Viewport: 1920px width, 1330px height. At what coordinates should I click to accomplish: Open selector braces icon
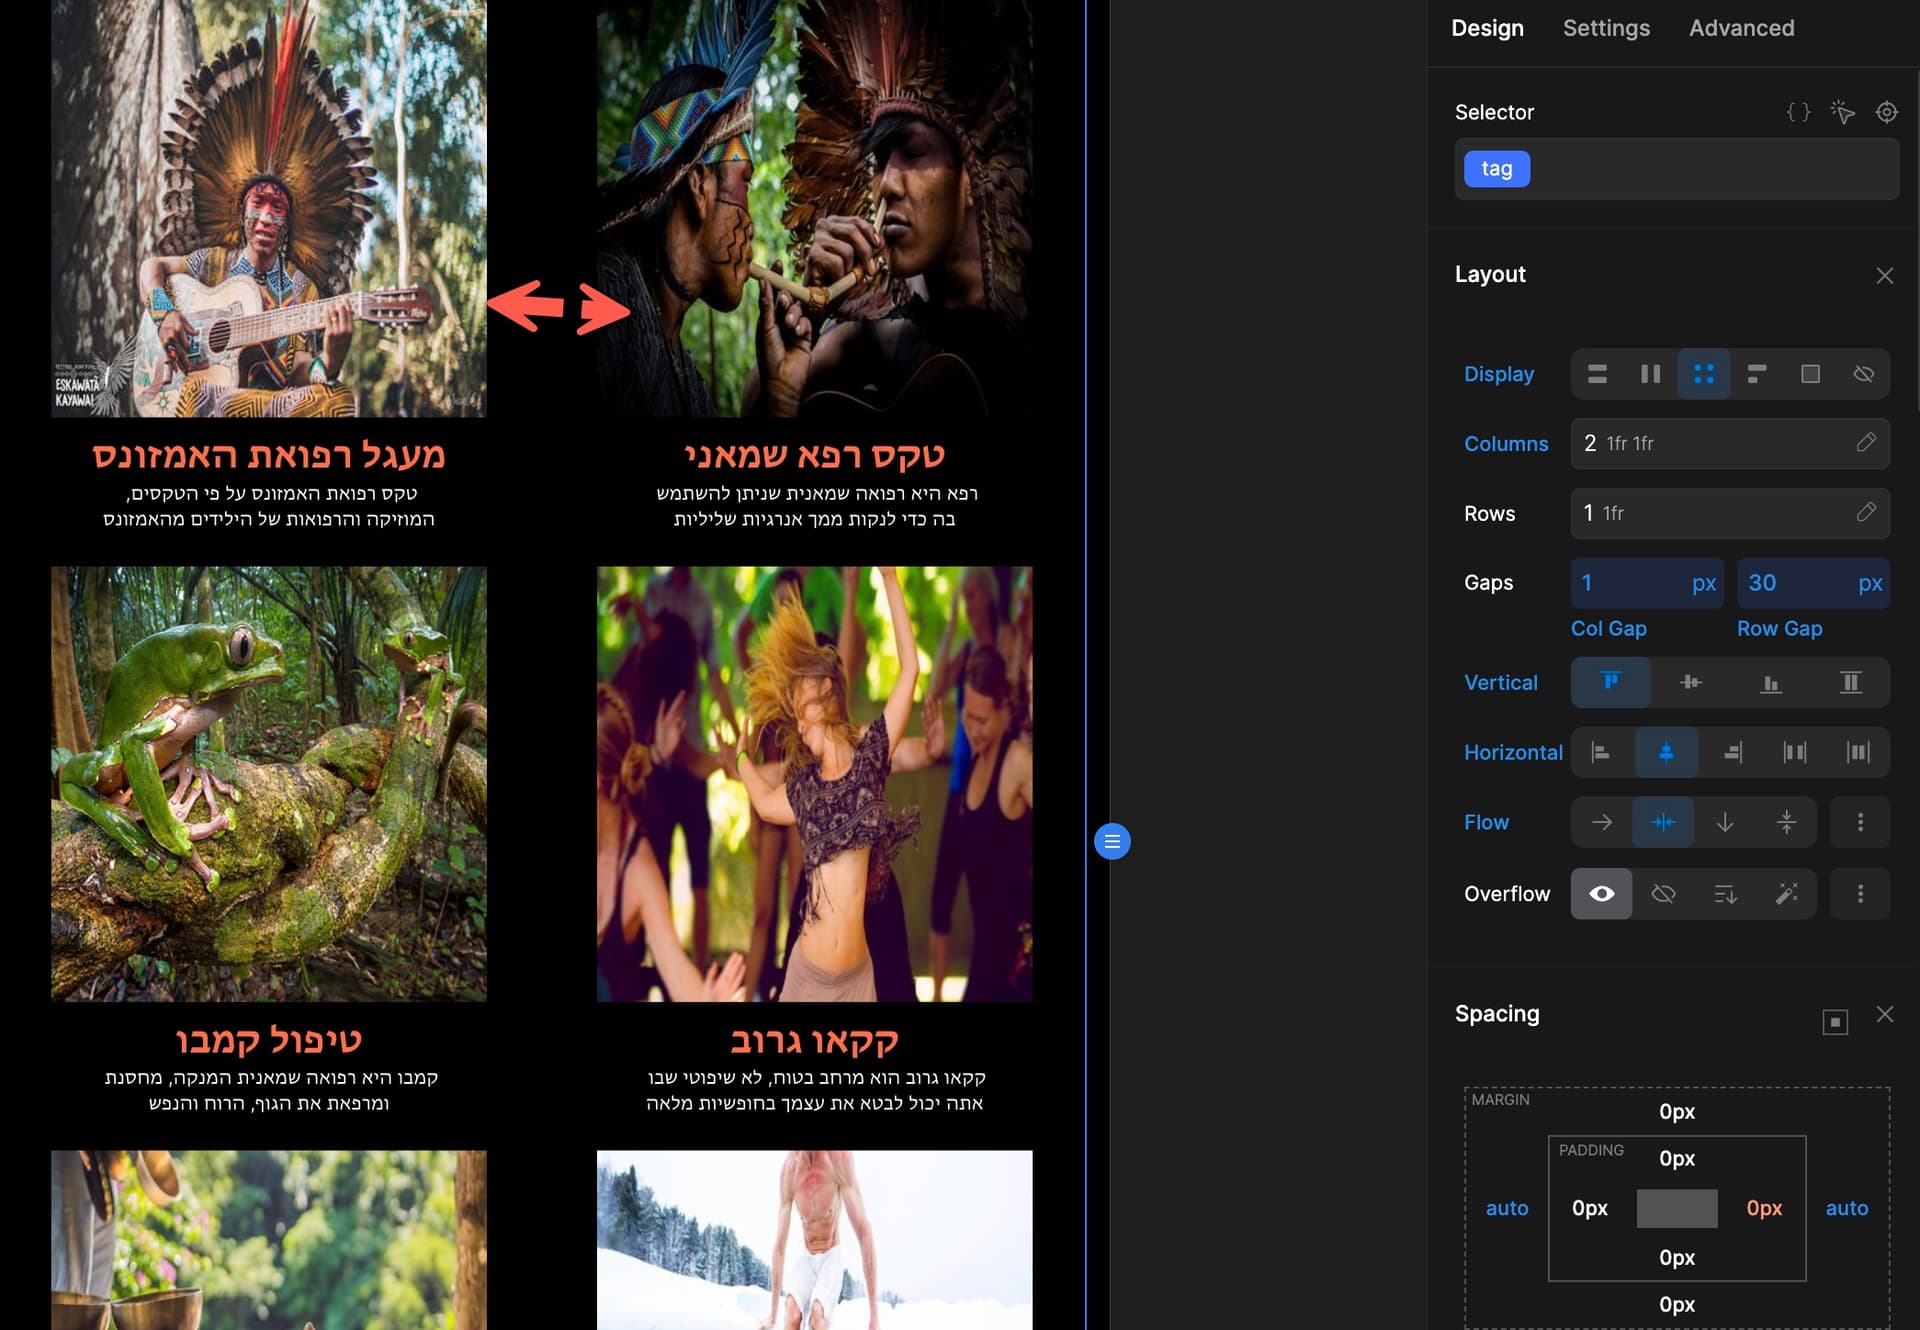[1798, 112]
